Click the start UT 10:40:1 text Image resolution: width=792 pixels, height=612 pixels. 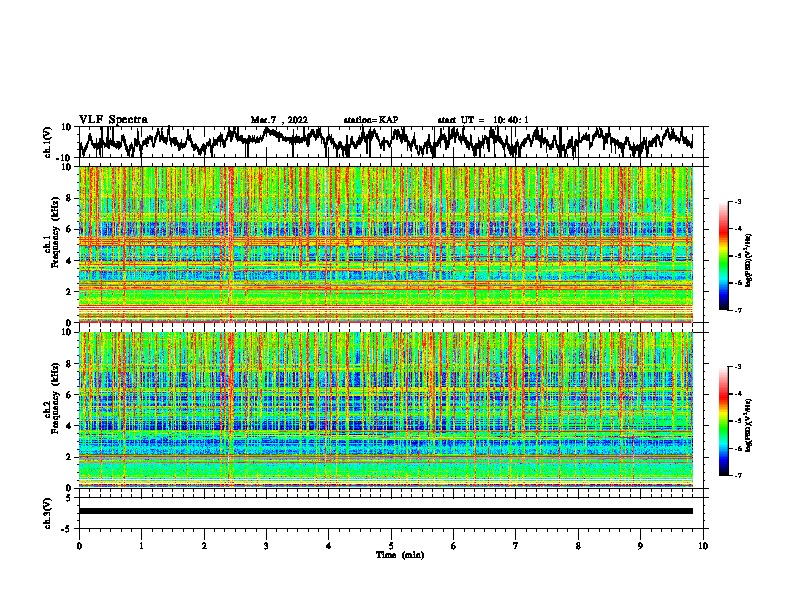coord(483,120)
